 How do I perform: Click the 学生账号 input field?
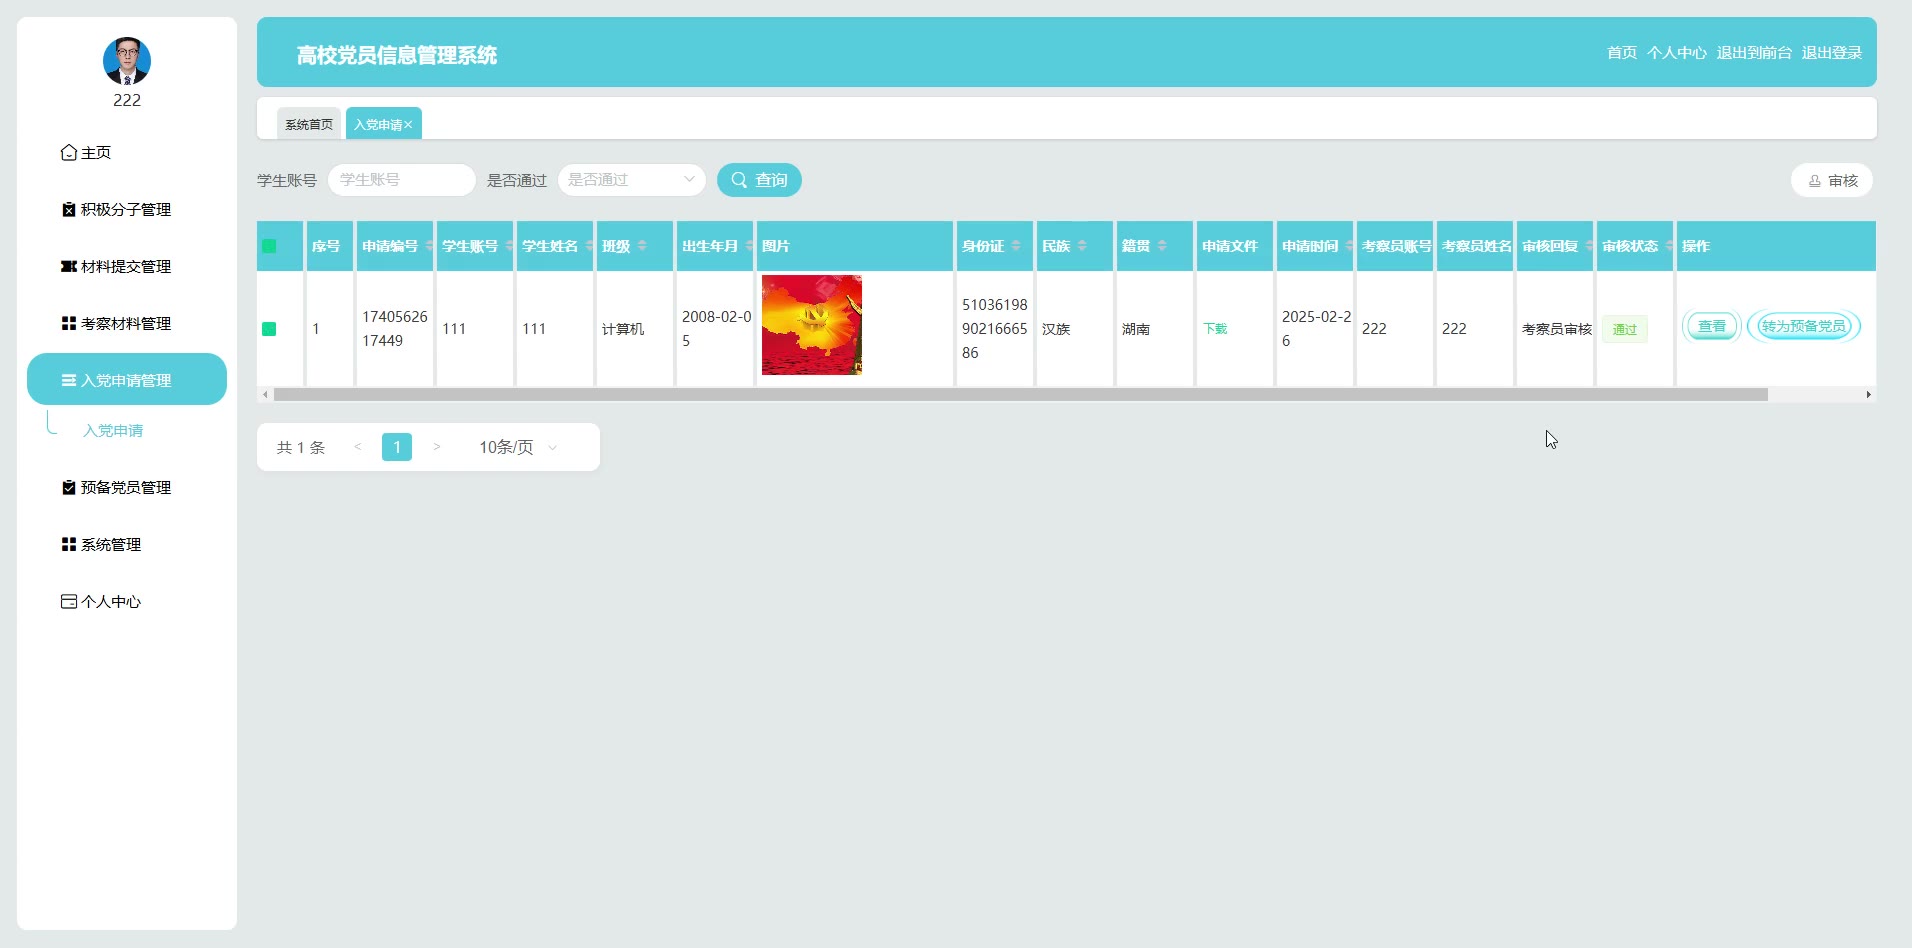401,180
